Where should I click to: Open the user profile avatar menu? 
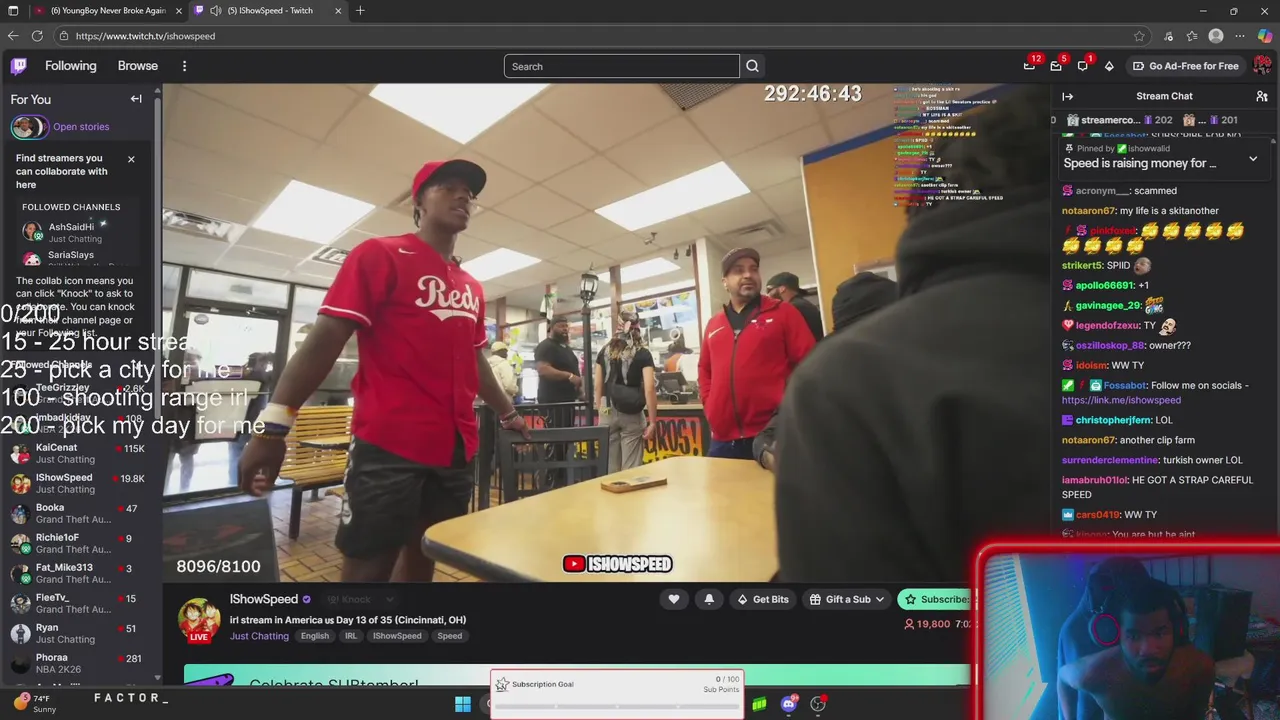(1262, 66)
